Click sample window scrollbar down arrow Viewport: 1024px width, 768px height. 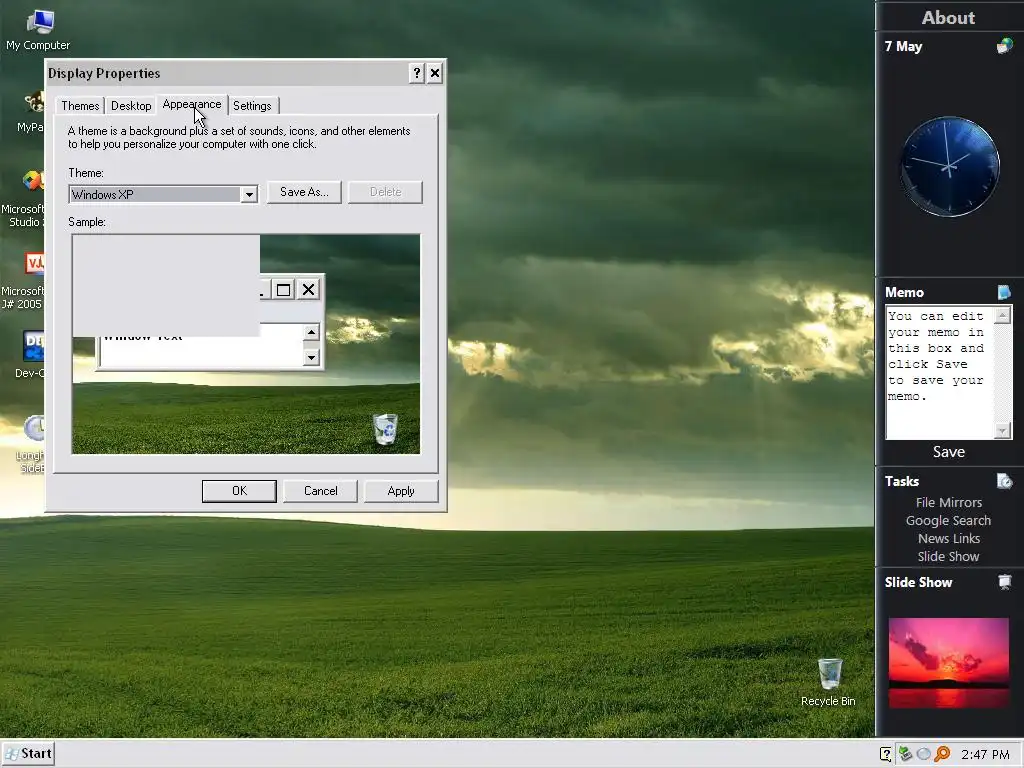coord(312,357)
